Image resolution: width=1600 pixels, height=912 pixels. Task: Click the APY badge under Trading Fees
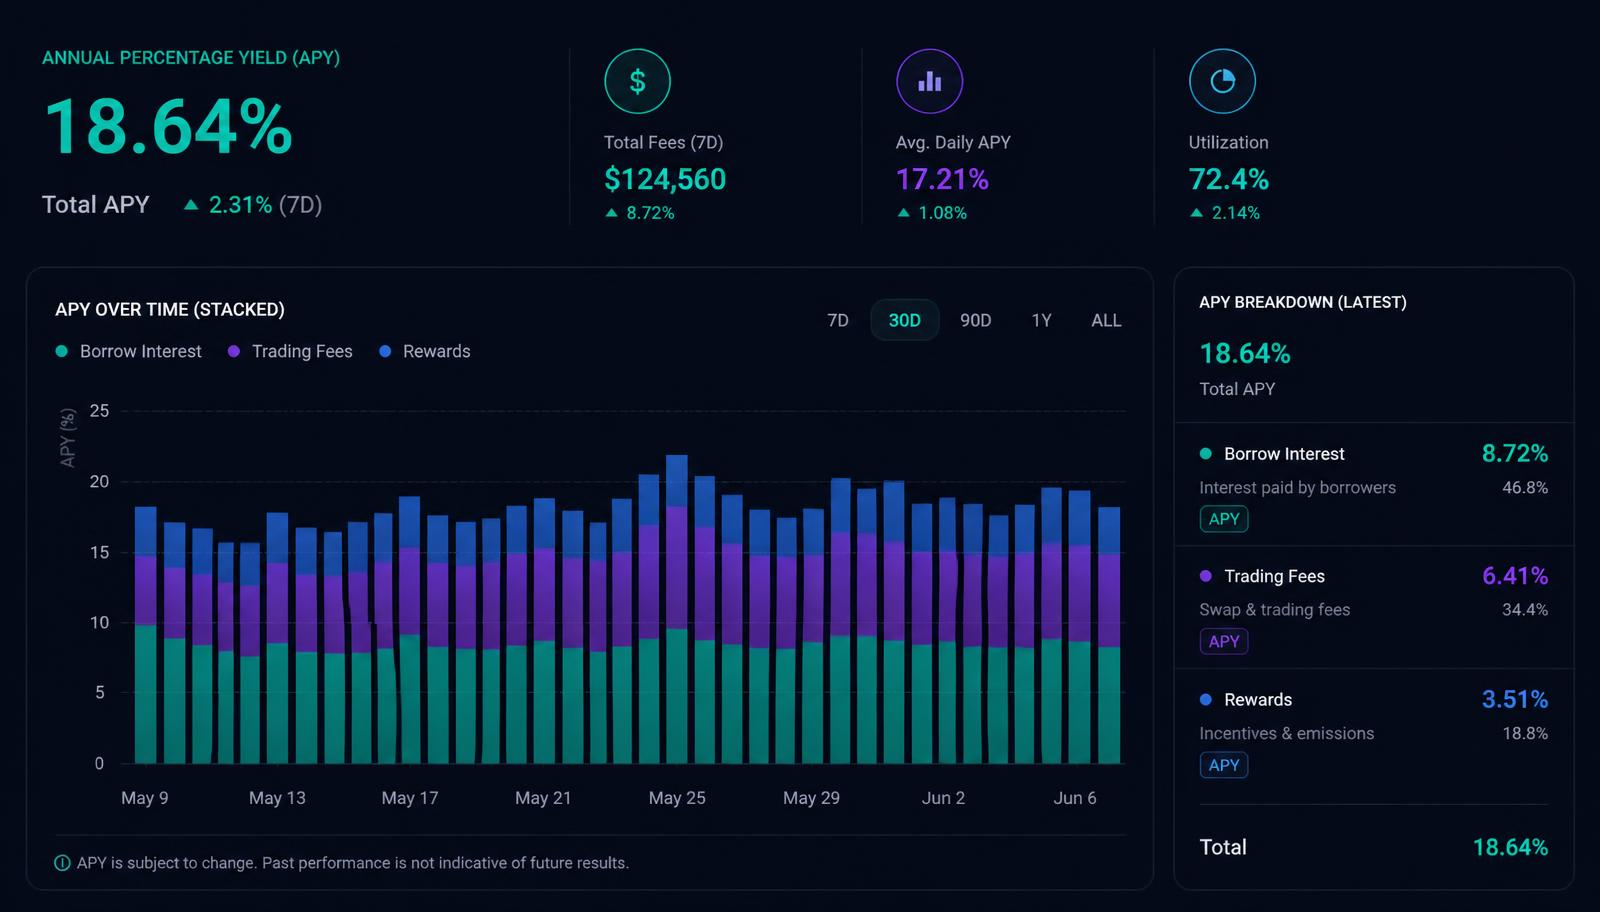(x=1224, y=641)
